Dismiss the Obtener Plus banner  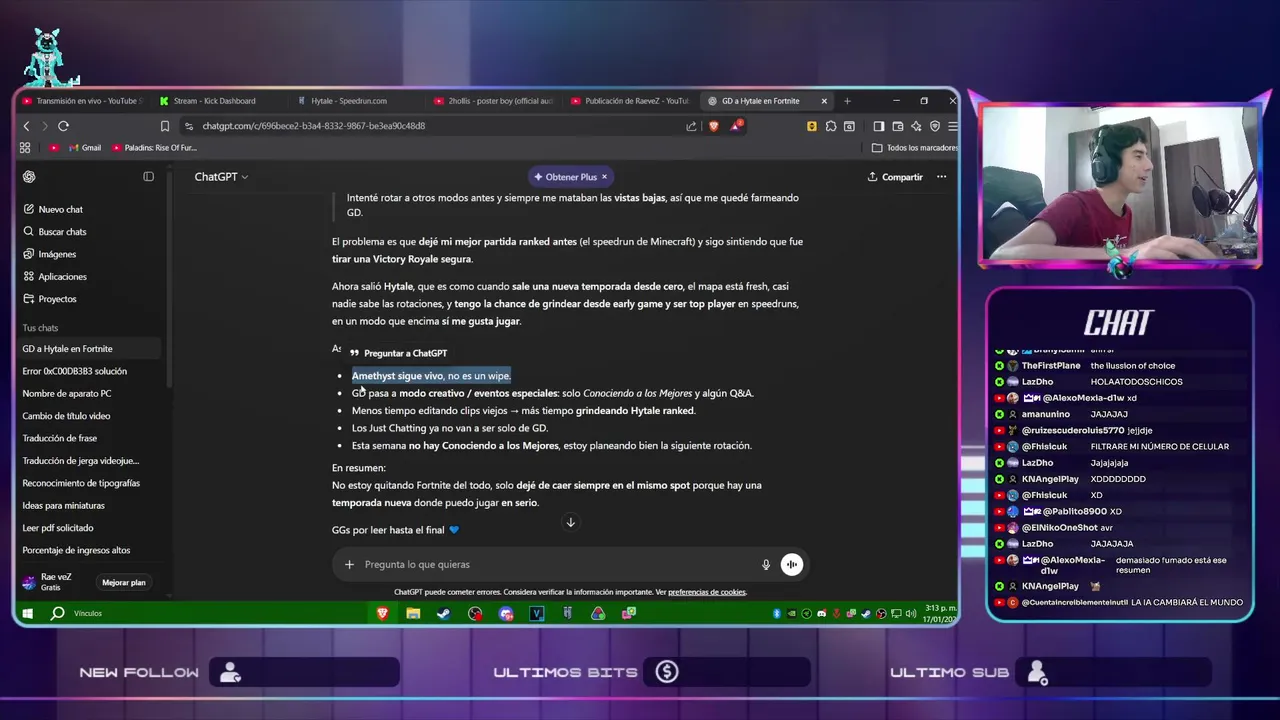coord(604,177)
